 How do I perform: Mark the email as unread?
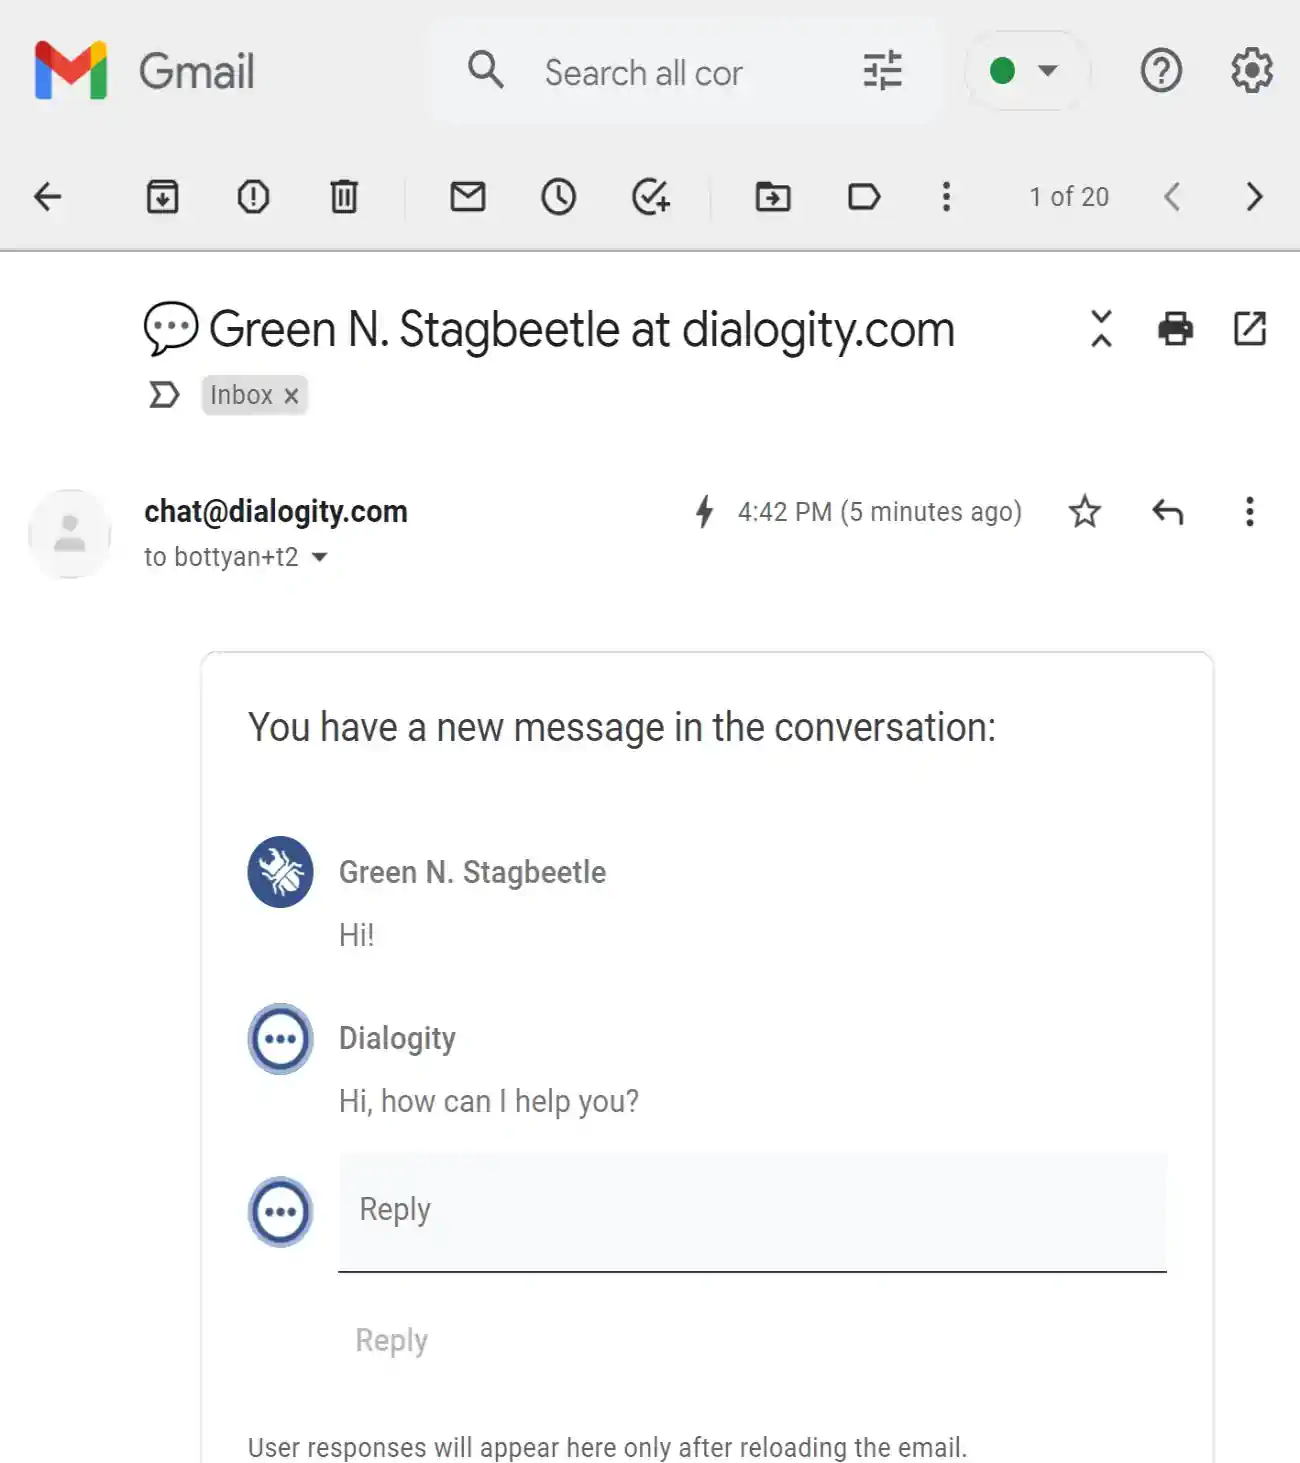467,196
